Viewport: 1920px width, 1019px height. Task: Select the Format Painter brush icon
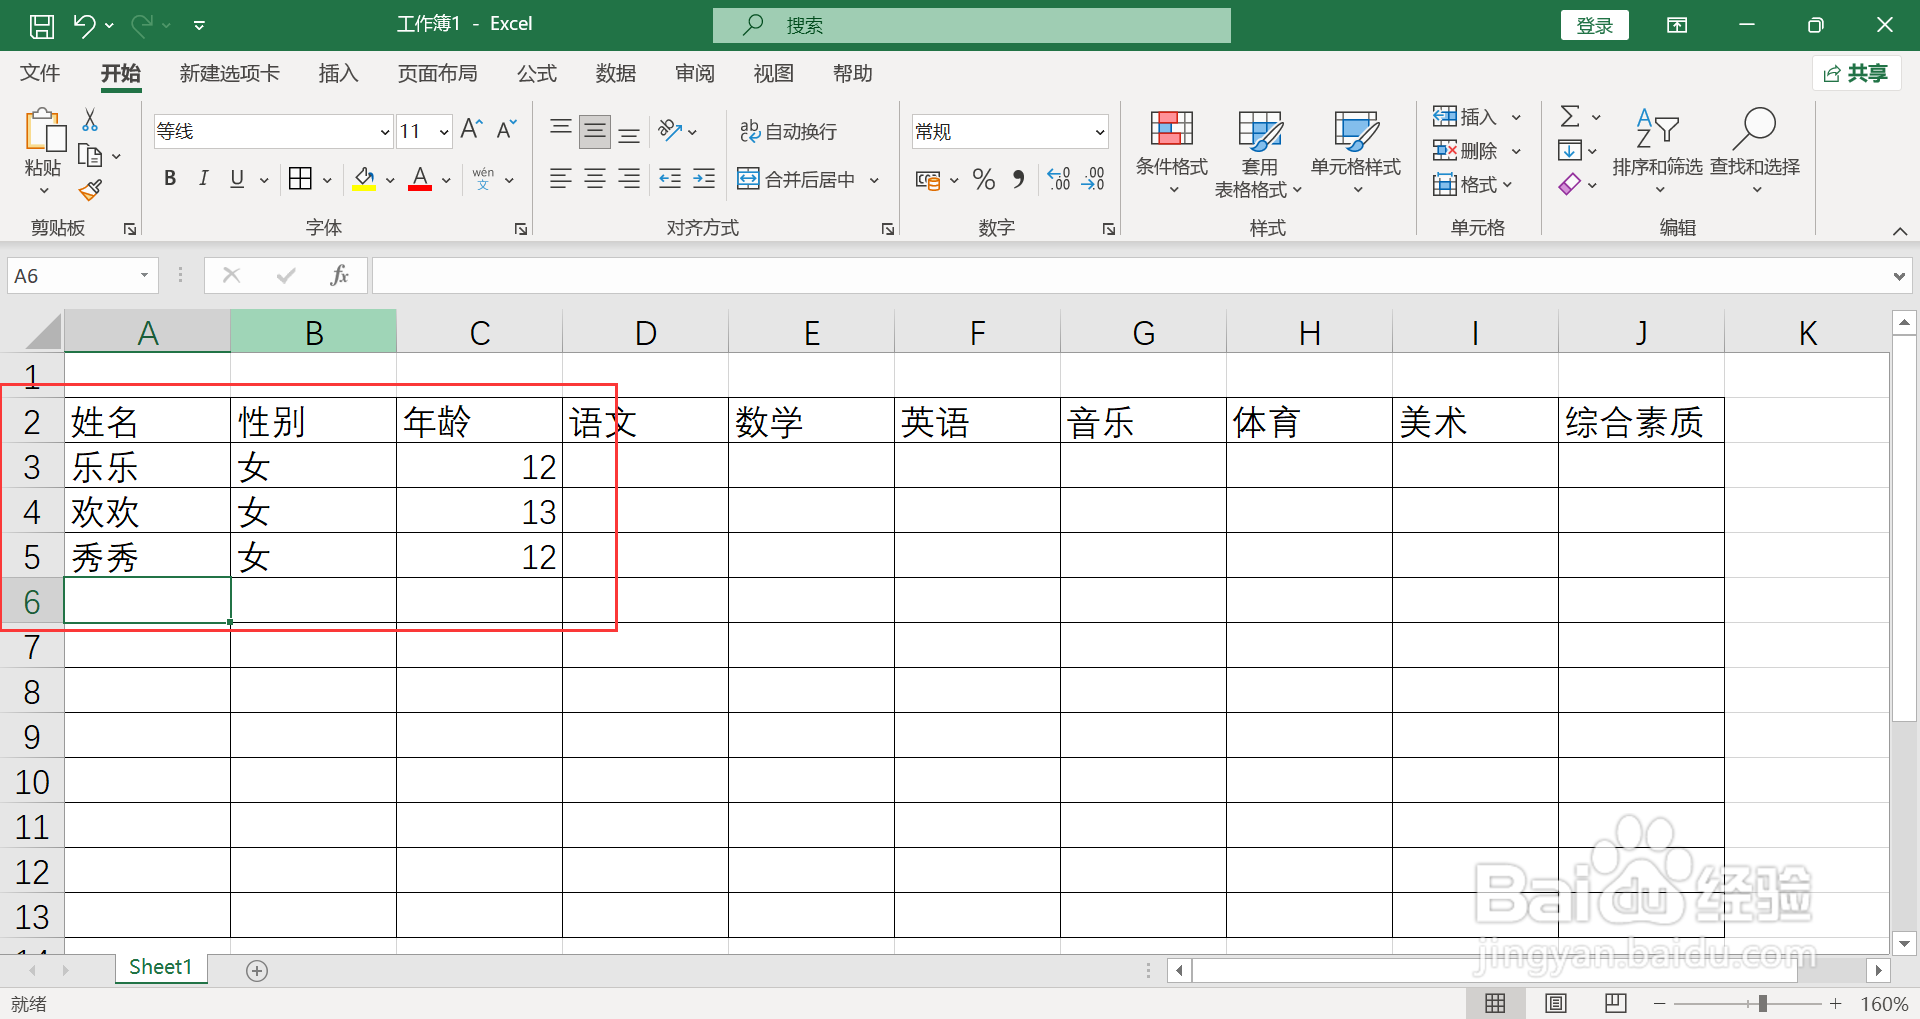click(x=90, y=190)
